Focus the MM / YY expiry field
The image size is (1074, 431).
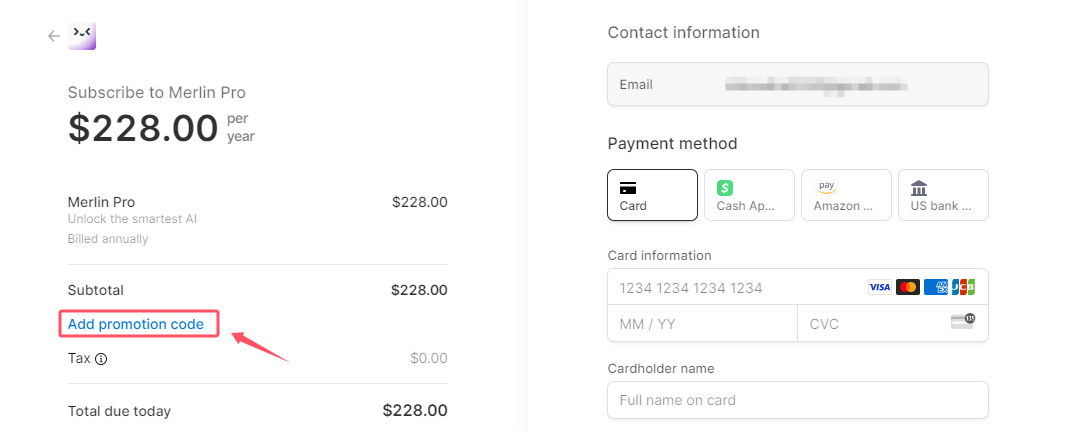[702, 323]
